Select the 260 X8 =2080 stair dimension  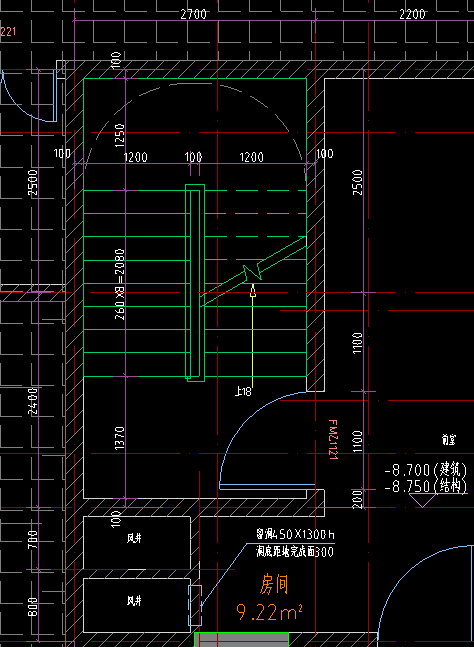click(119, 284)
